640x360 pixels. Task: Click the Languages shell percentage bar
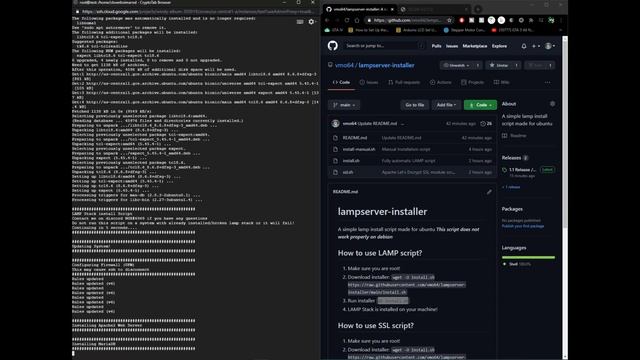528,258
